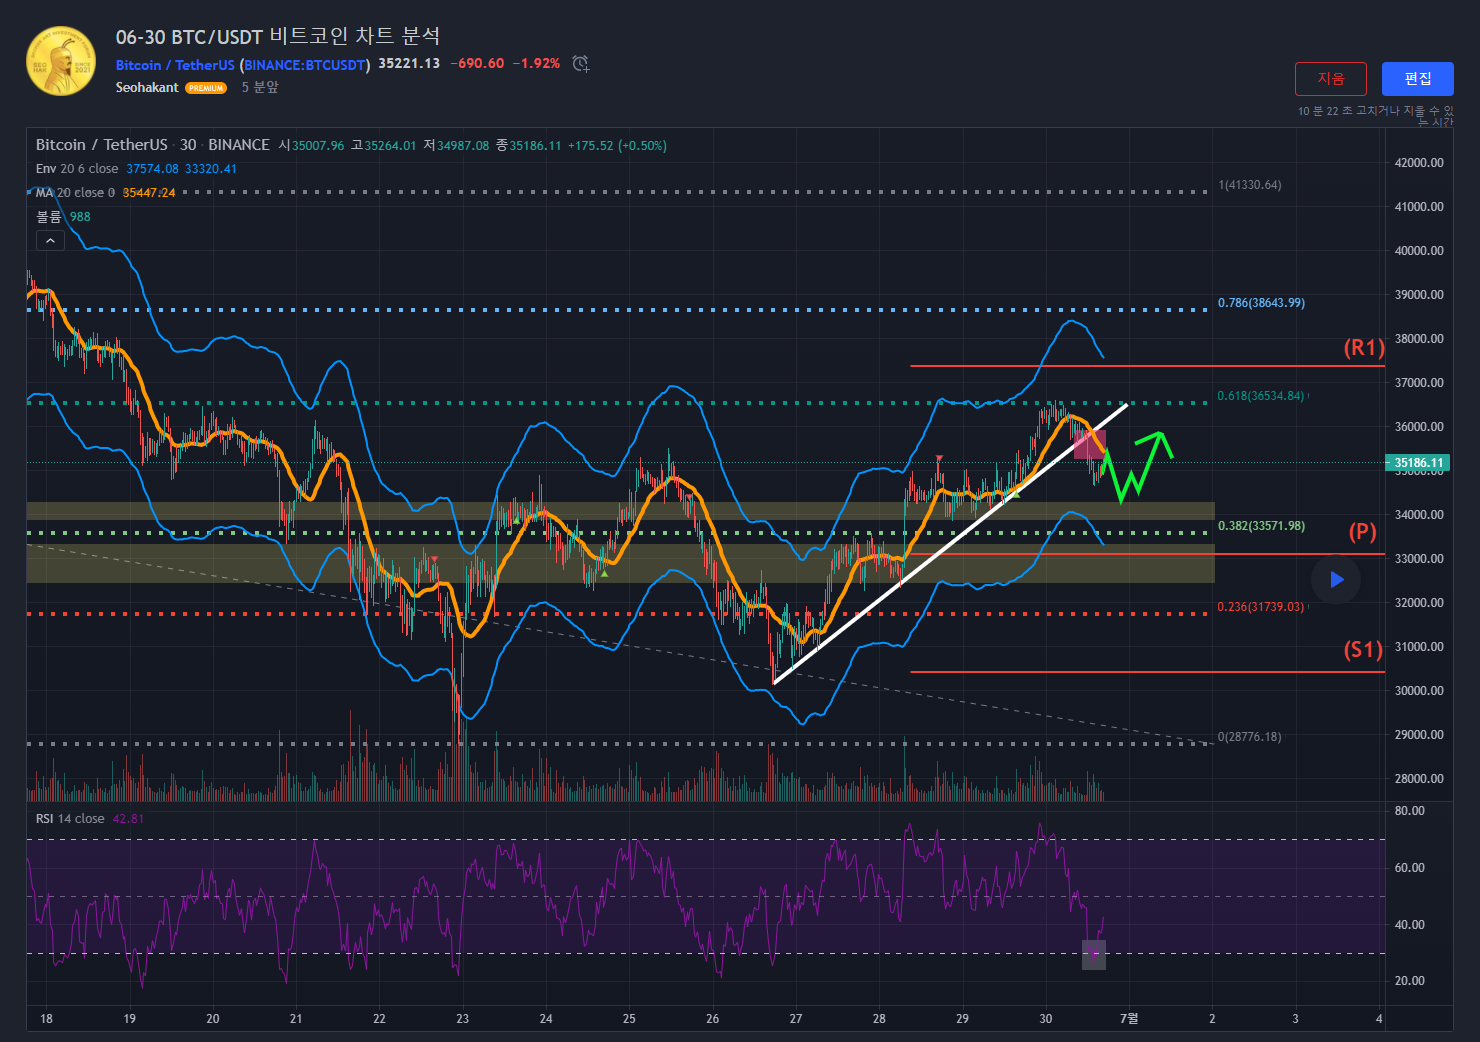The height and width of the screenshot is (1042, 1480).
Task: Click the blue 편집 edit button
Action: pos(1417,79)
